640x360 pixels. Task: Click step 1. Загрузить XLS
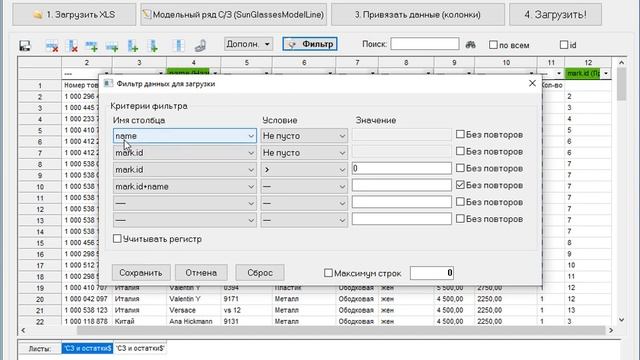[x=74, y=15]
